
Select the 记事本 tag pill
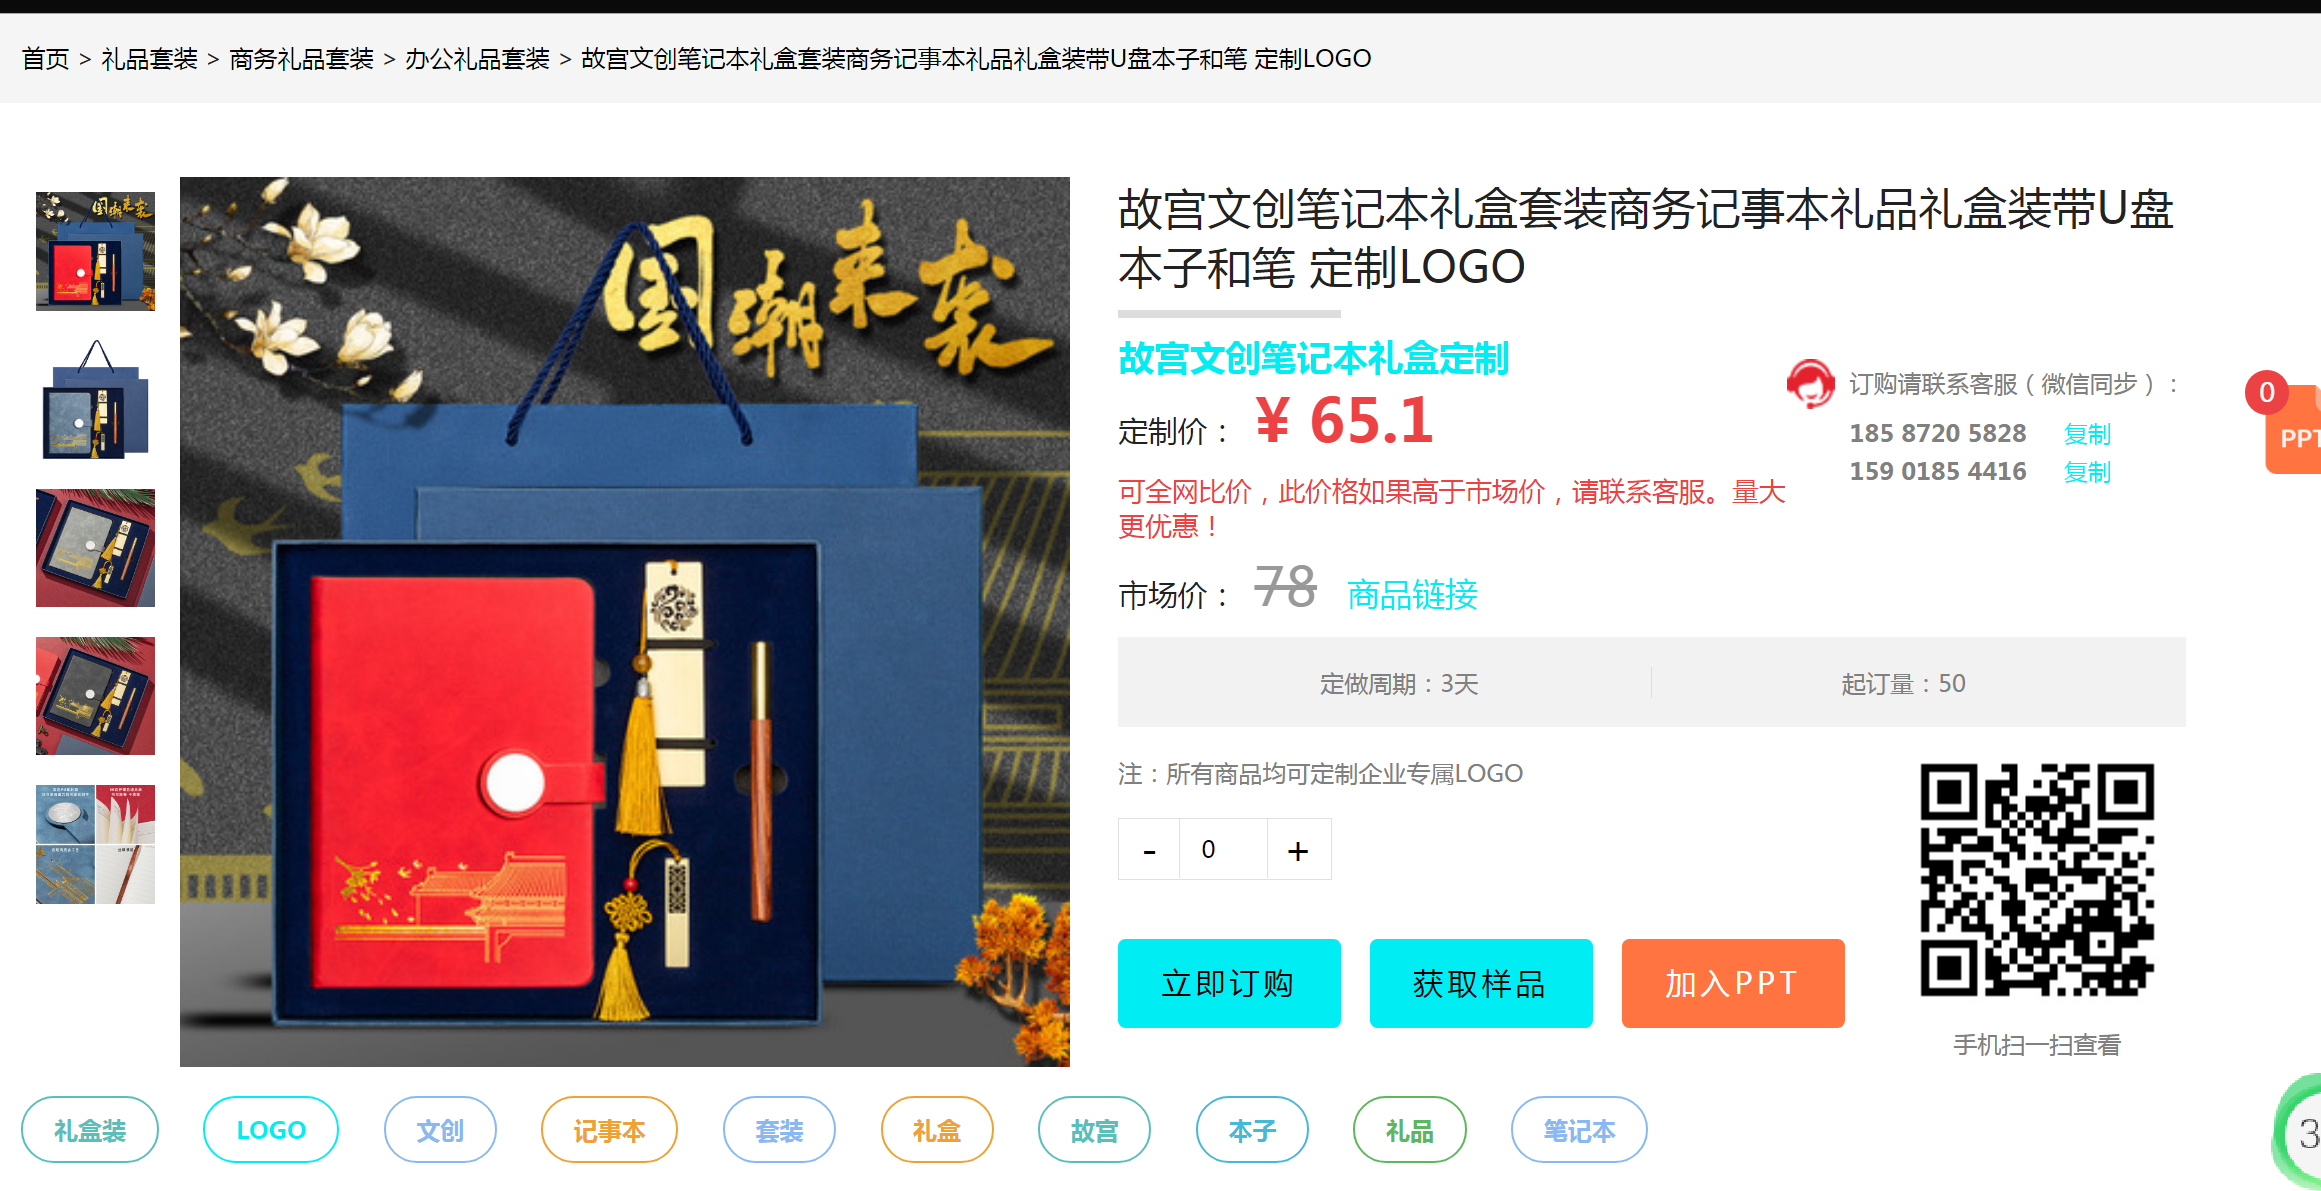609,1130
